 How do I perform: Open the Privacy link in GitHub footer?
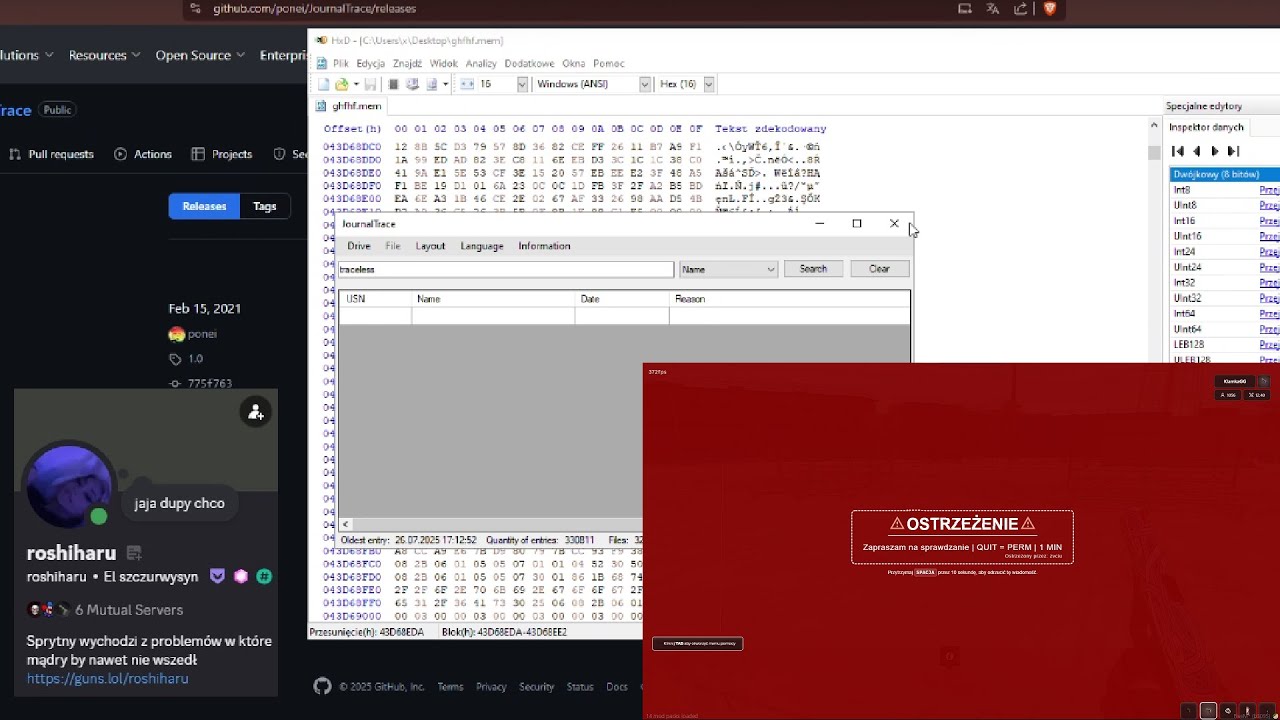(x=491, y=687)
